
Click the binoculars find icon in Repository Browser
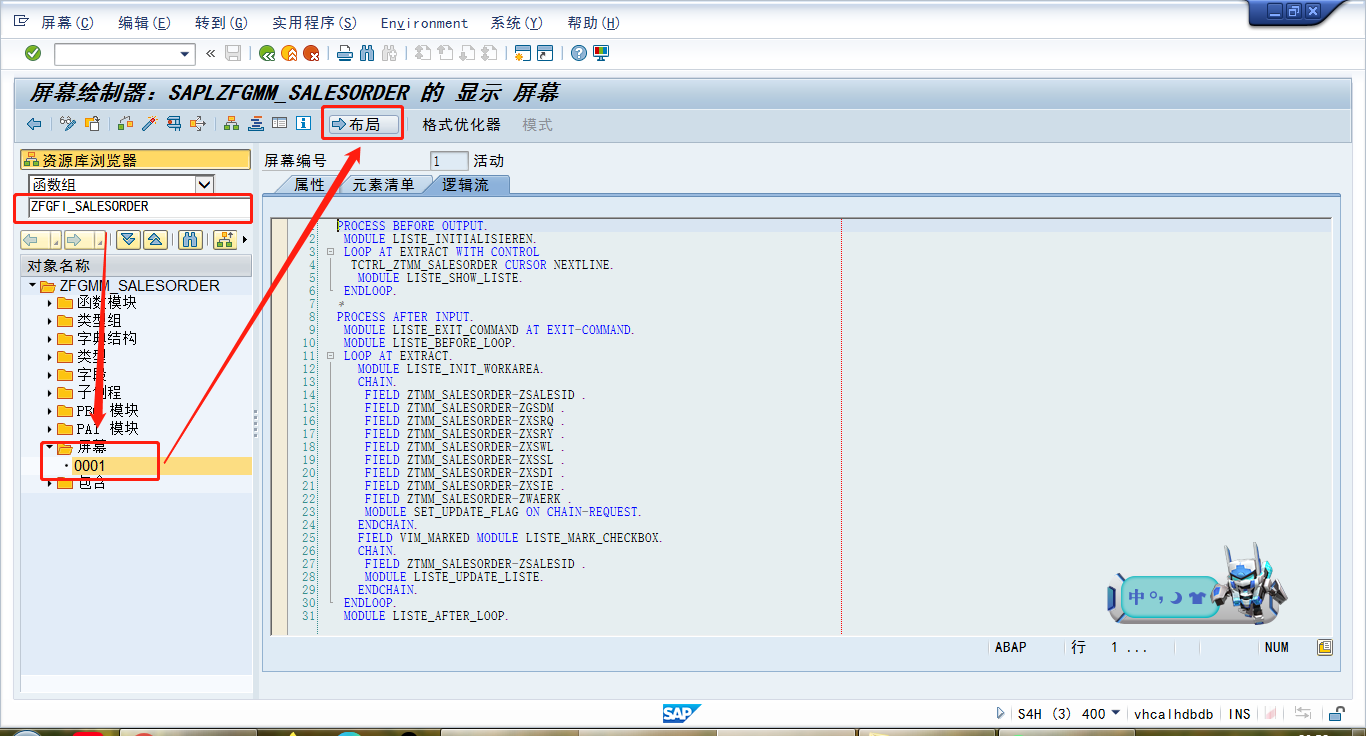pyautogui.click(x=191, y=240)
